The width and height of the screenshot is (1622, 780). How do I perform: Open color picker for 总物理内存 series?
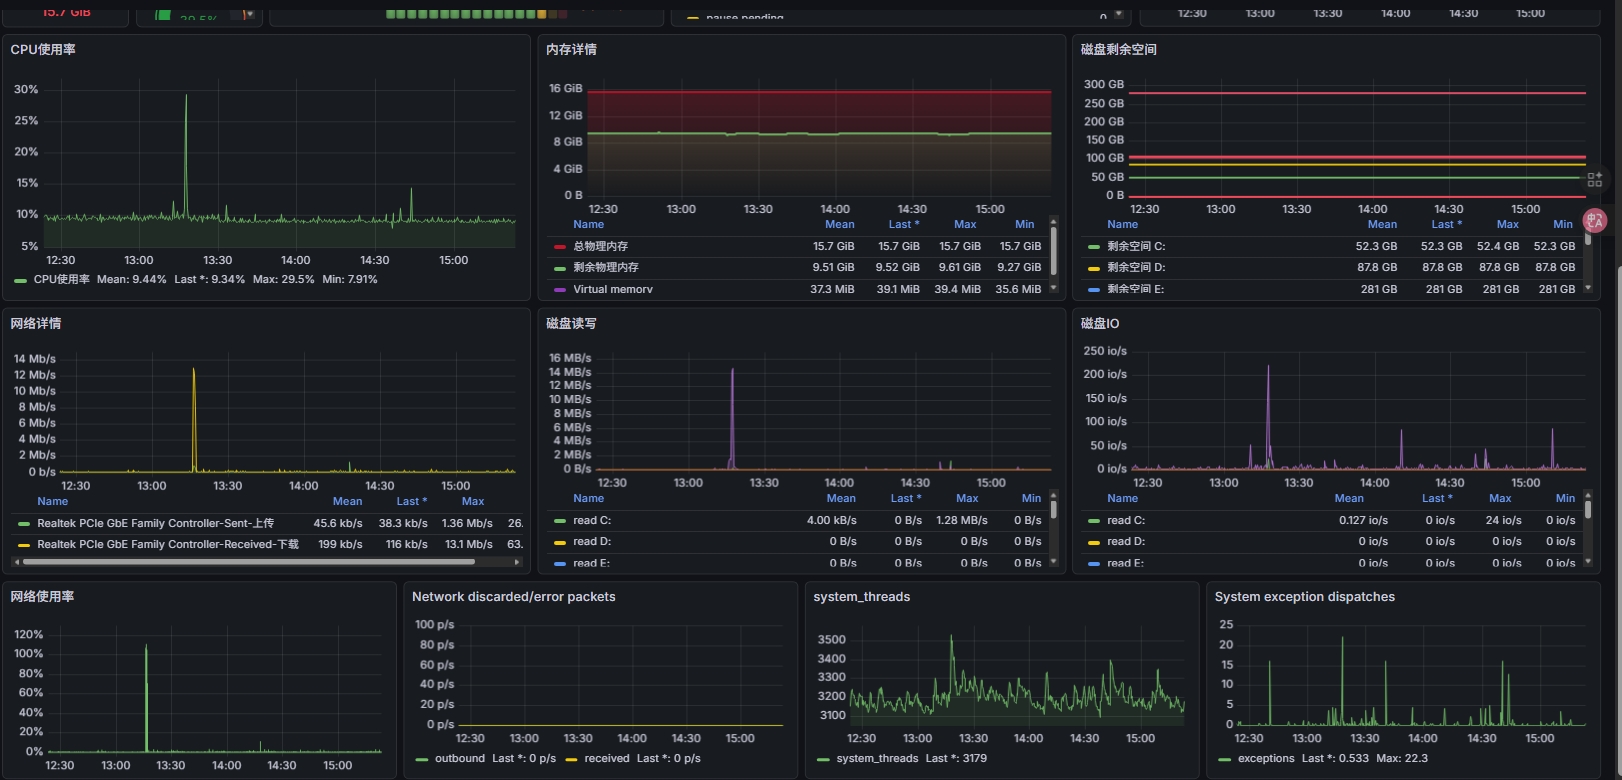560,246
